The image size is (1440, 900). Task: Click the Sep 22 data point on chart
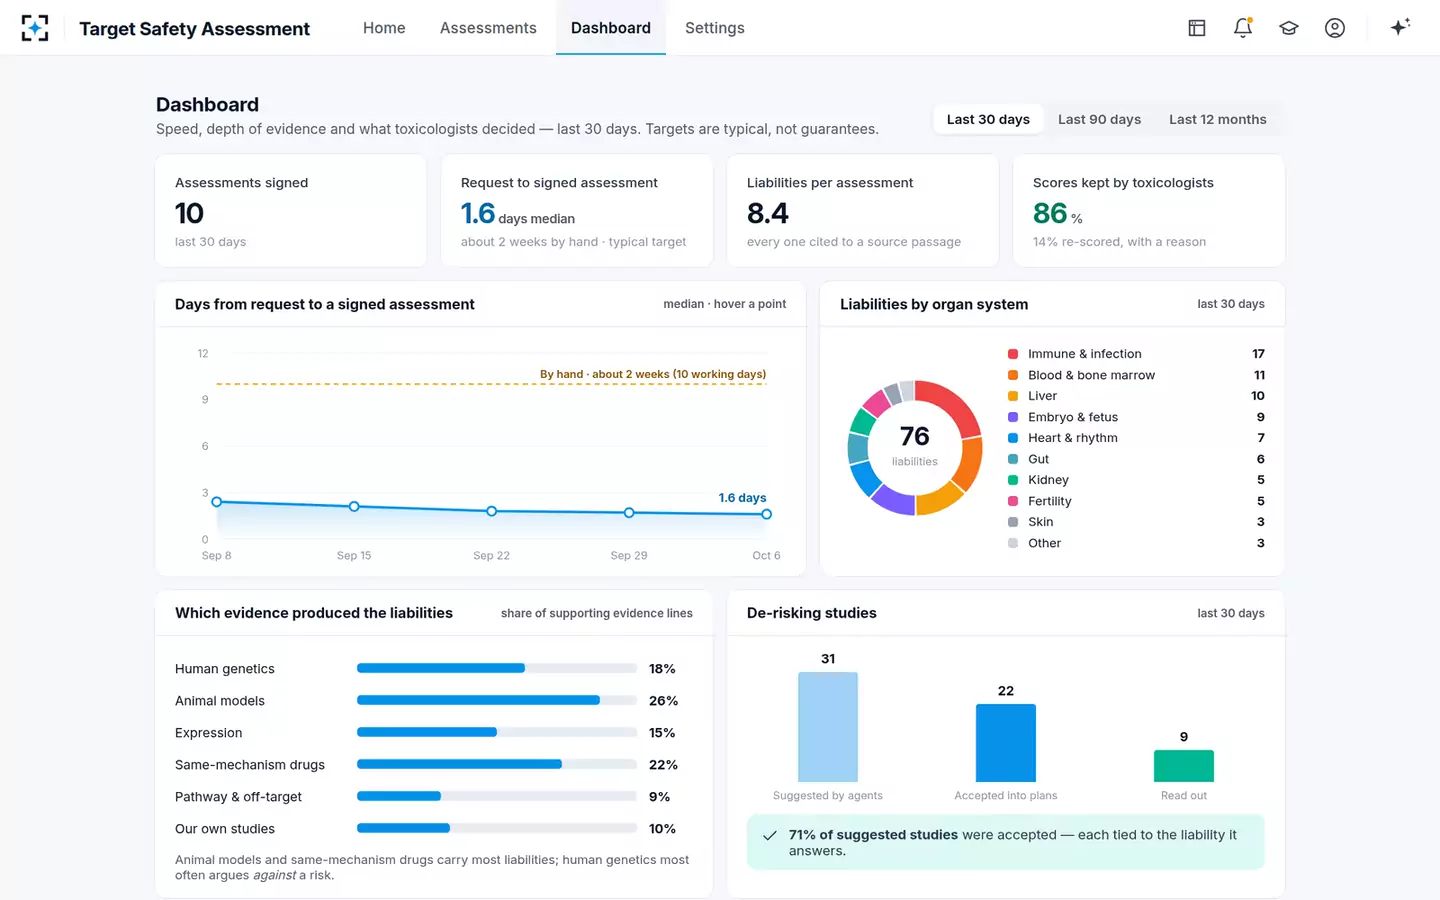tap(492, 511)
